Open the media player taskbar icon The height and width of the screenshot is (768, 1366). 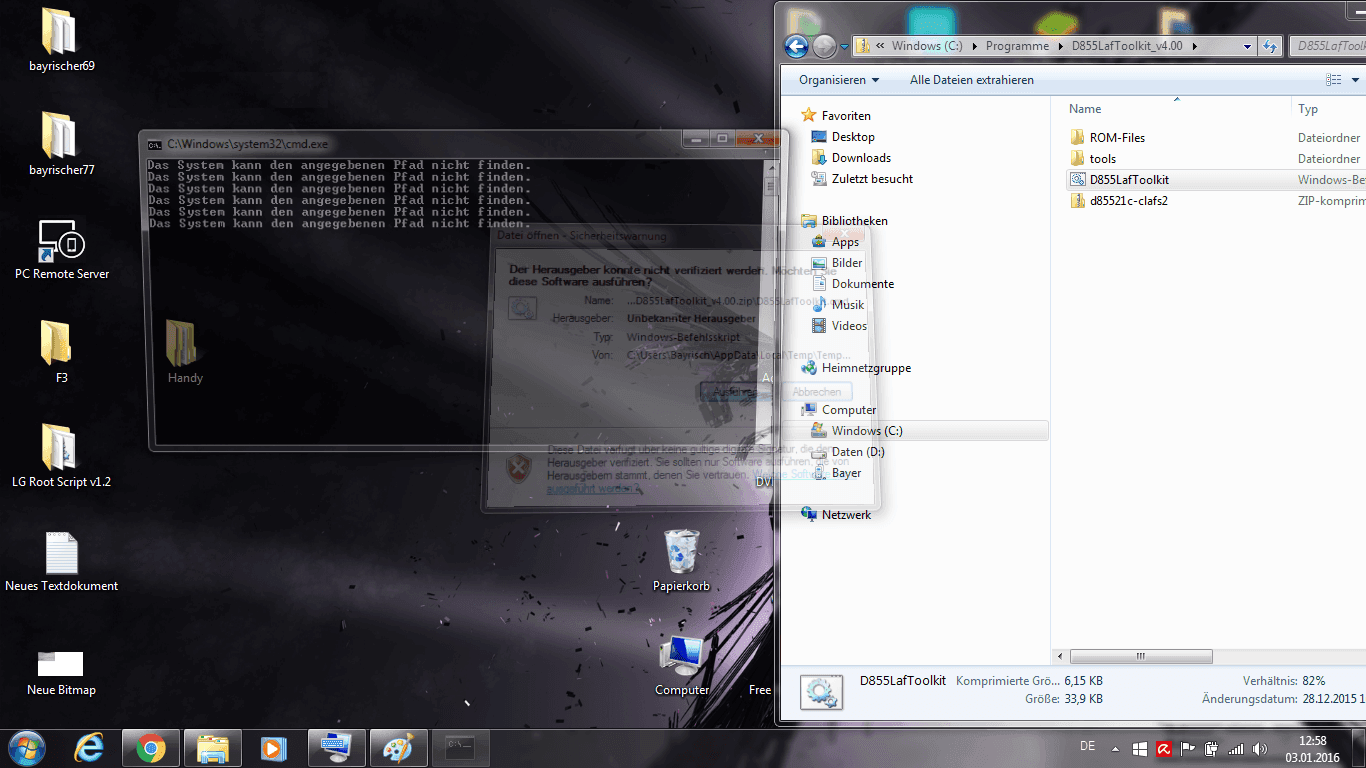[x=271, y=748]
